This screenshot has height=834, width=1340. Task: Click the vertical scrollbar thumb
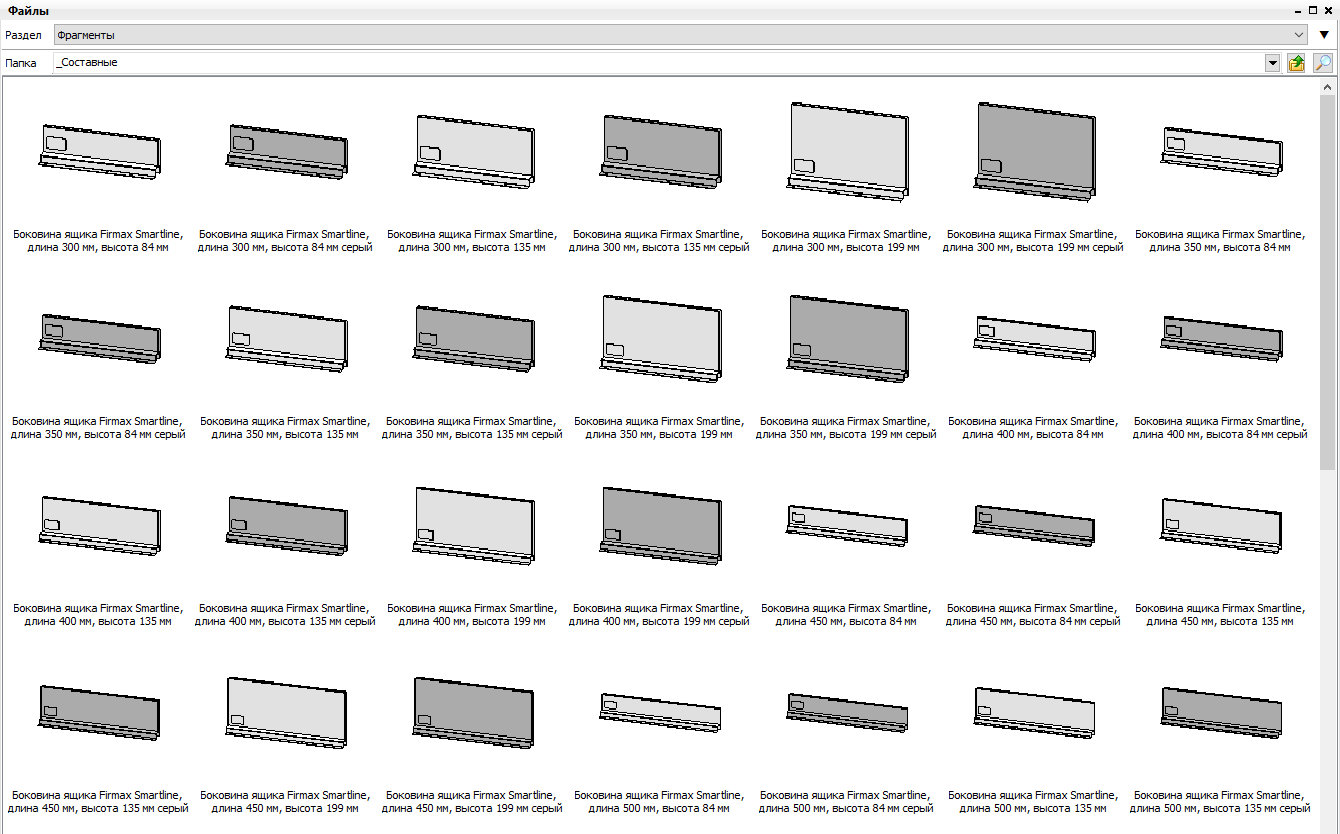click(x=1327, y=282)
